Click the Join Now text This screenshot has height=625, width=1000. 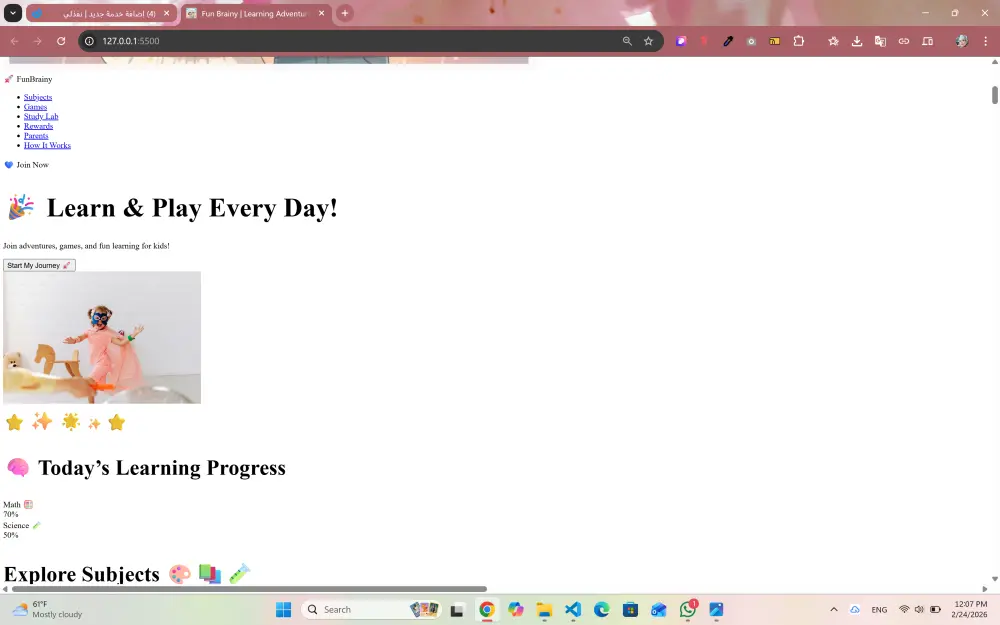pyautogui.click(x=33, y=165)
